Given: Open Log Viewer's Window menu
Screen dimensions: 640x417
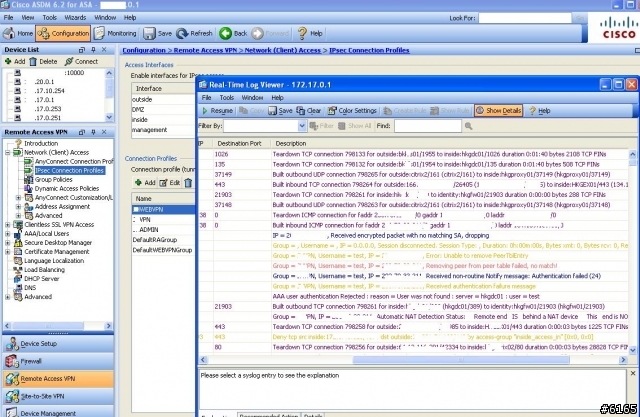Looking at the screenshot, I should 252,98.
